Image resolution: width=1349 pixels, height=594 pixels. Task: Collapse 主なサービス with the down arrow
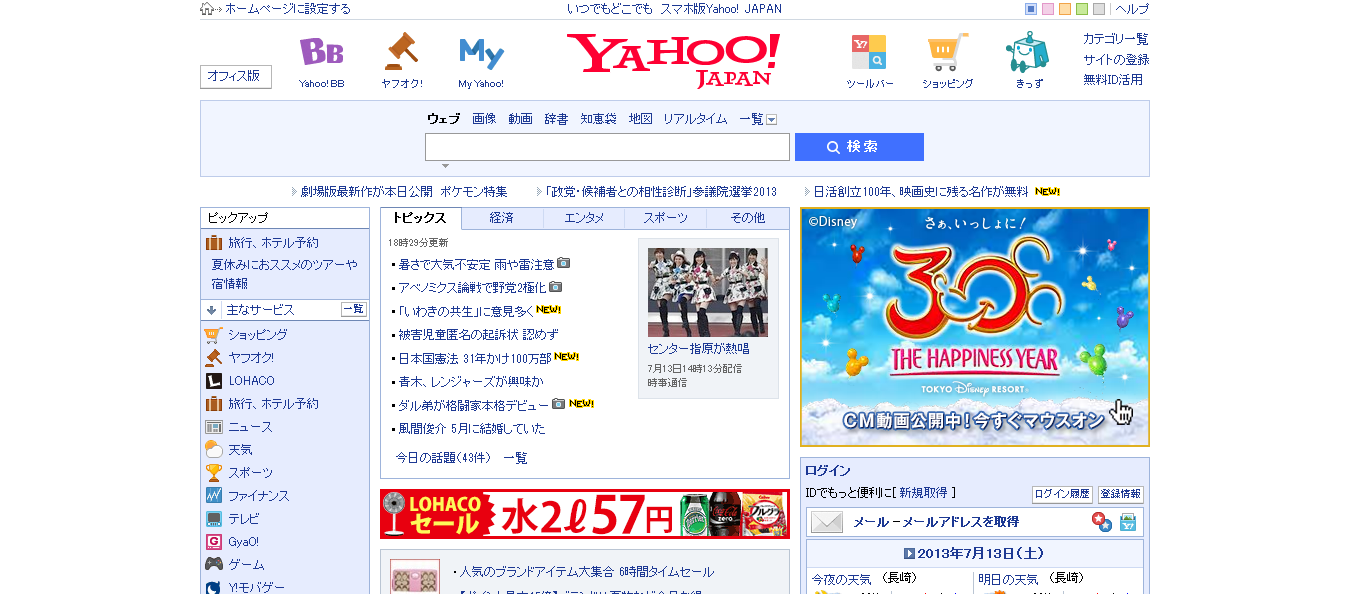coord(212,310)
